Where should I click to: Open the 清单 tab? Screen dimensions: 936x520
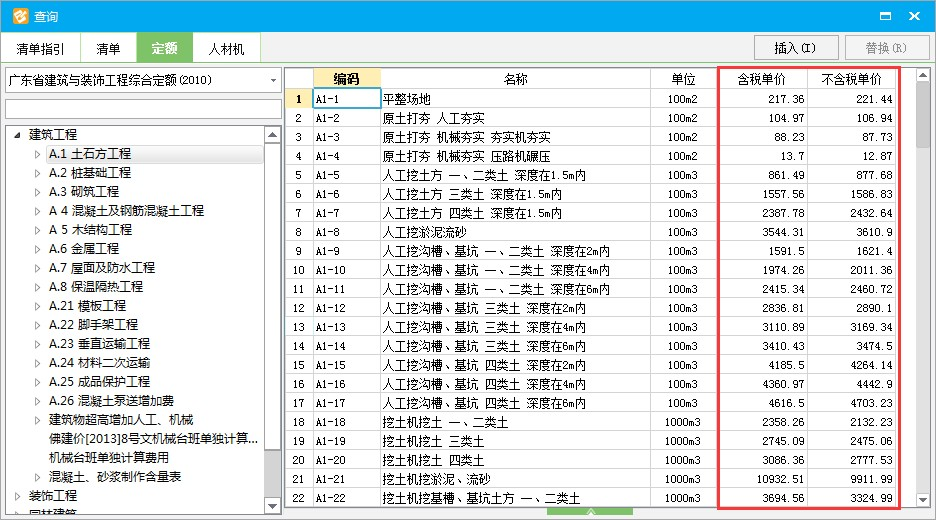pyautogui.click(x=108, y=48)
